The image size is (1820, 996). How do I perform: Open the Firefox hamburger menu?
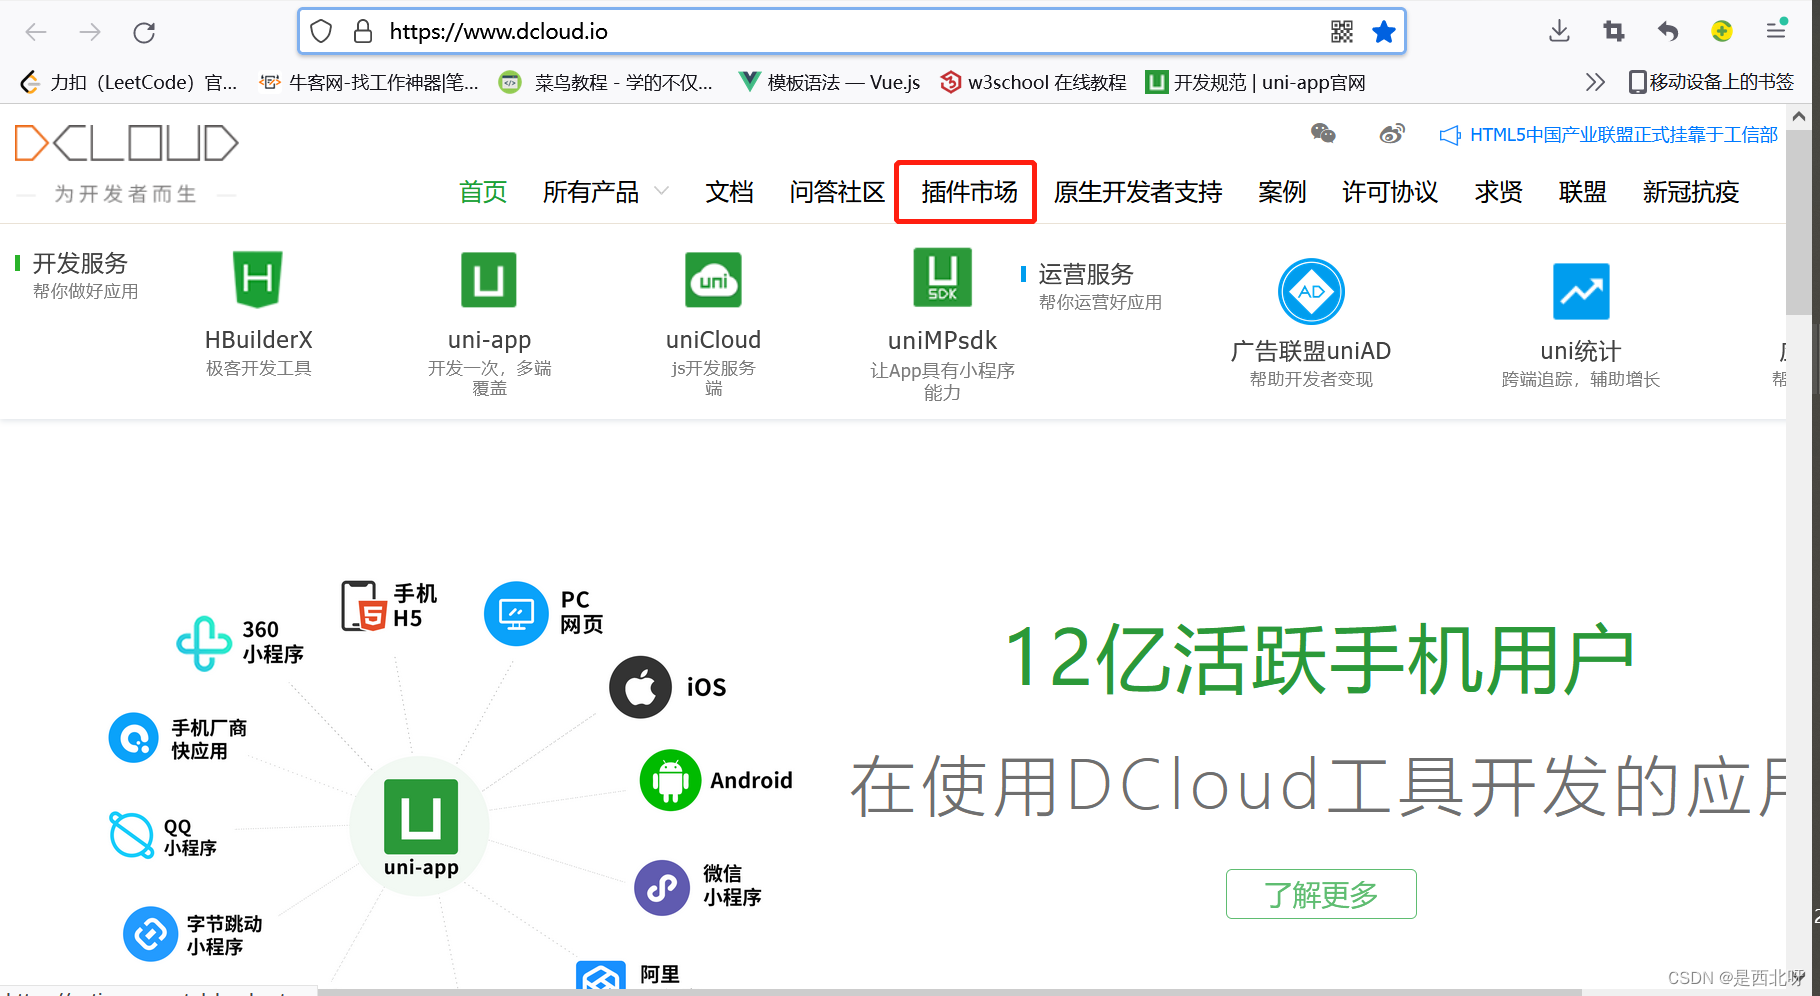pos(1776,31)
